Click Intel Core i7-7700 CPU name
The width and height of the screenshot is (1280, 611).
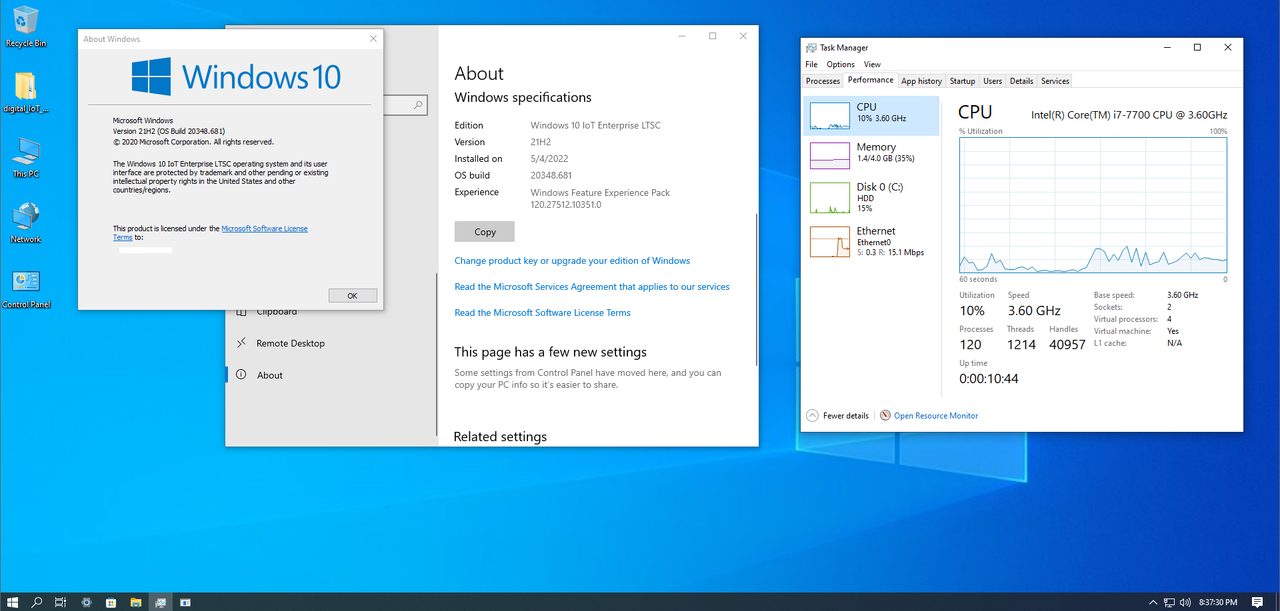(x=1129, y=115)
